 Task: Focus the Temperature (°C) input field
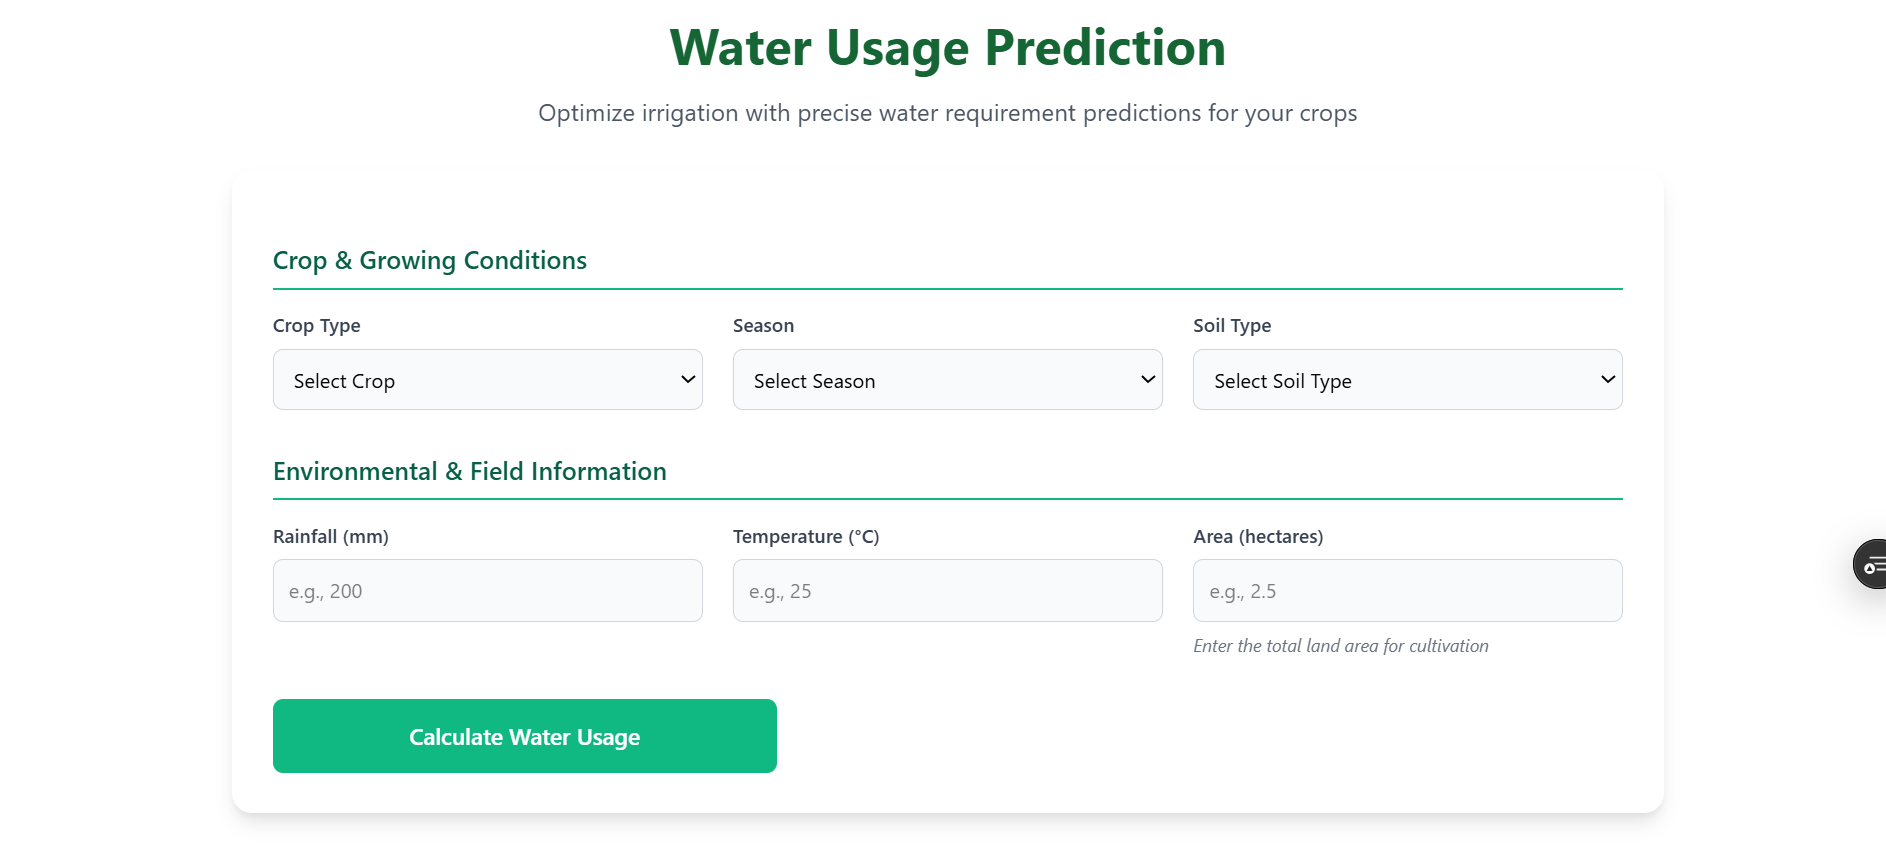point(947,591)
